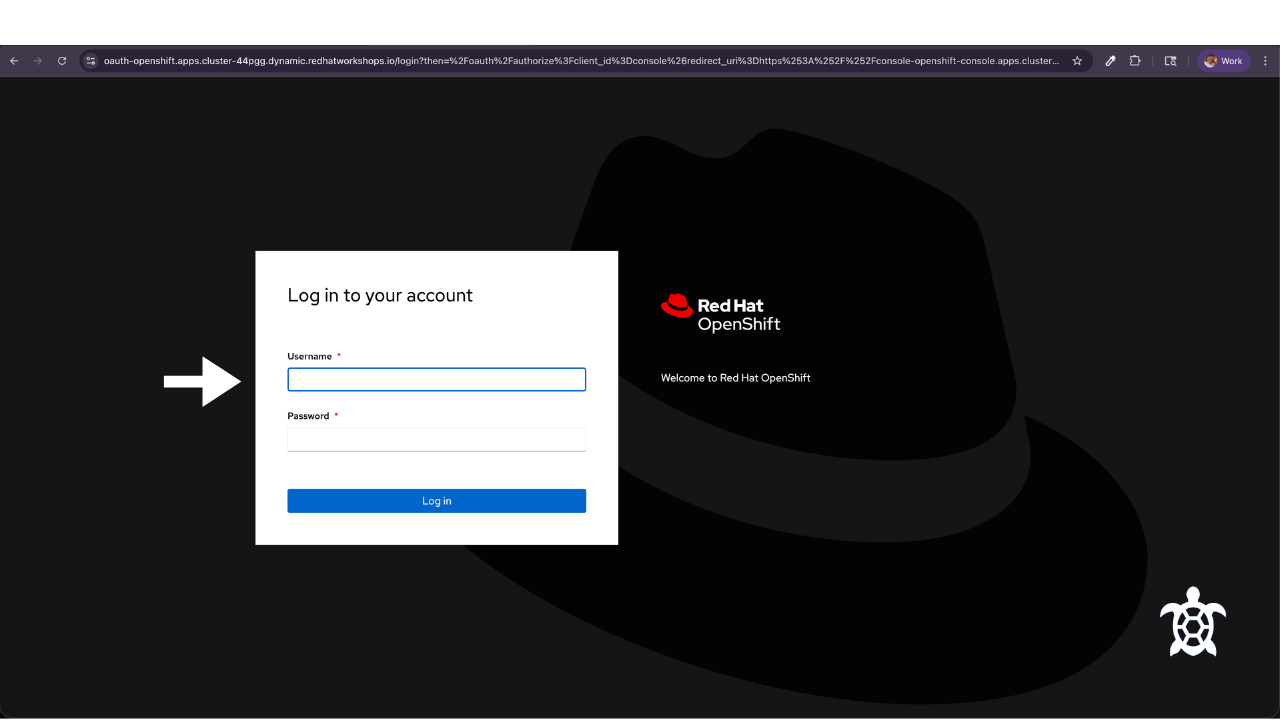Image resolution: width=1280 pixels, height=720 pixels.
Task: Open the site information icon beside the URL
Action: (90, 61)
